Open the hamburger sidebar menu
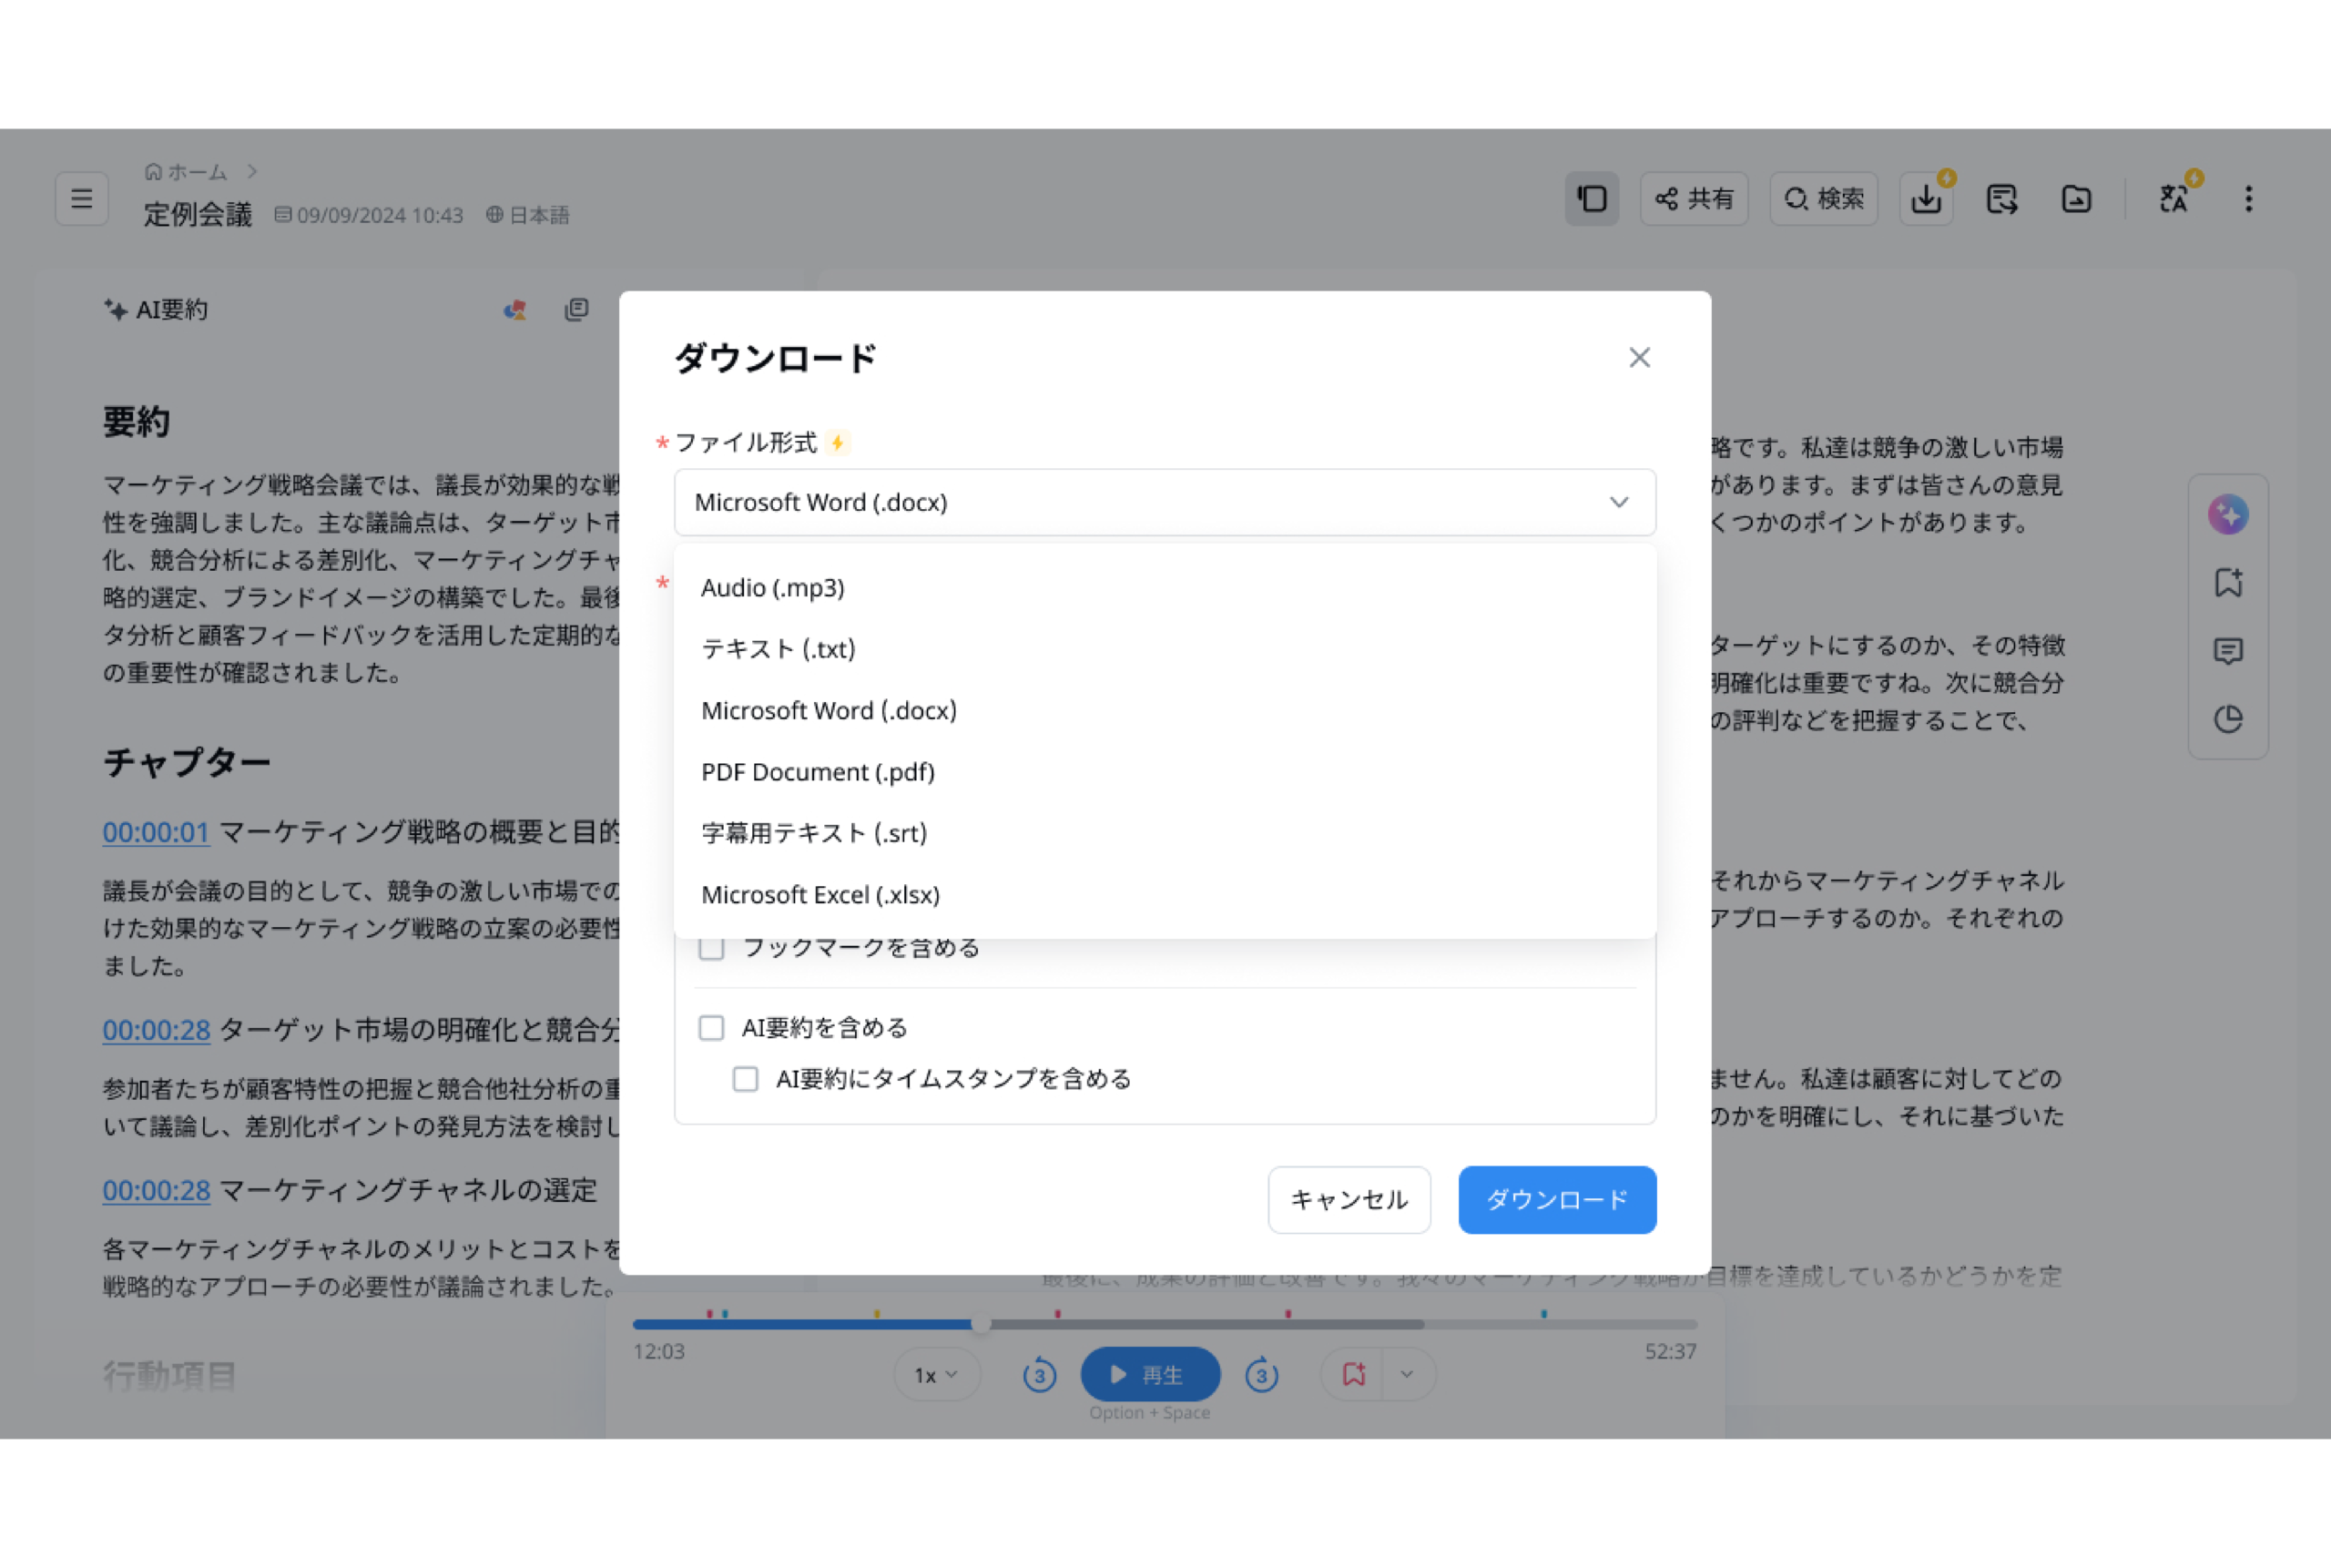2331x1568 pixels. (x=82, y=199)
